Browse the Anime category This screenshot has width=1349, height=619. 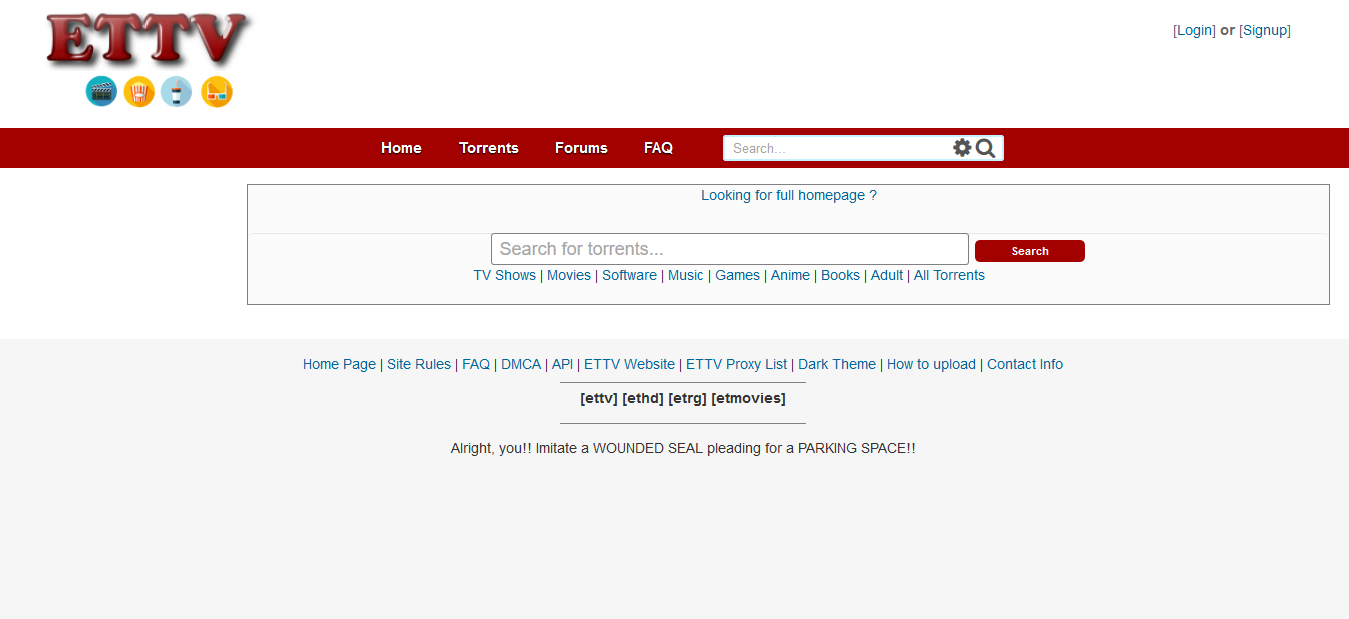click(790, 275)
